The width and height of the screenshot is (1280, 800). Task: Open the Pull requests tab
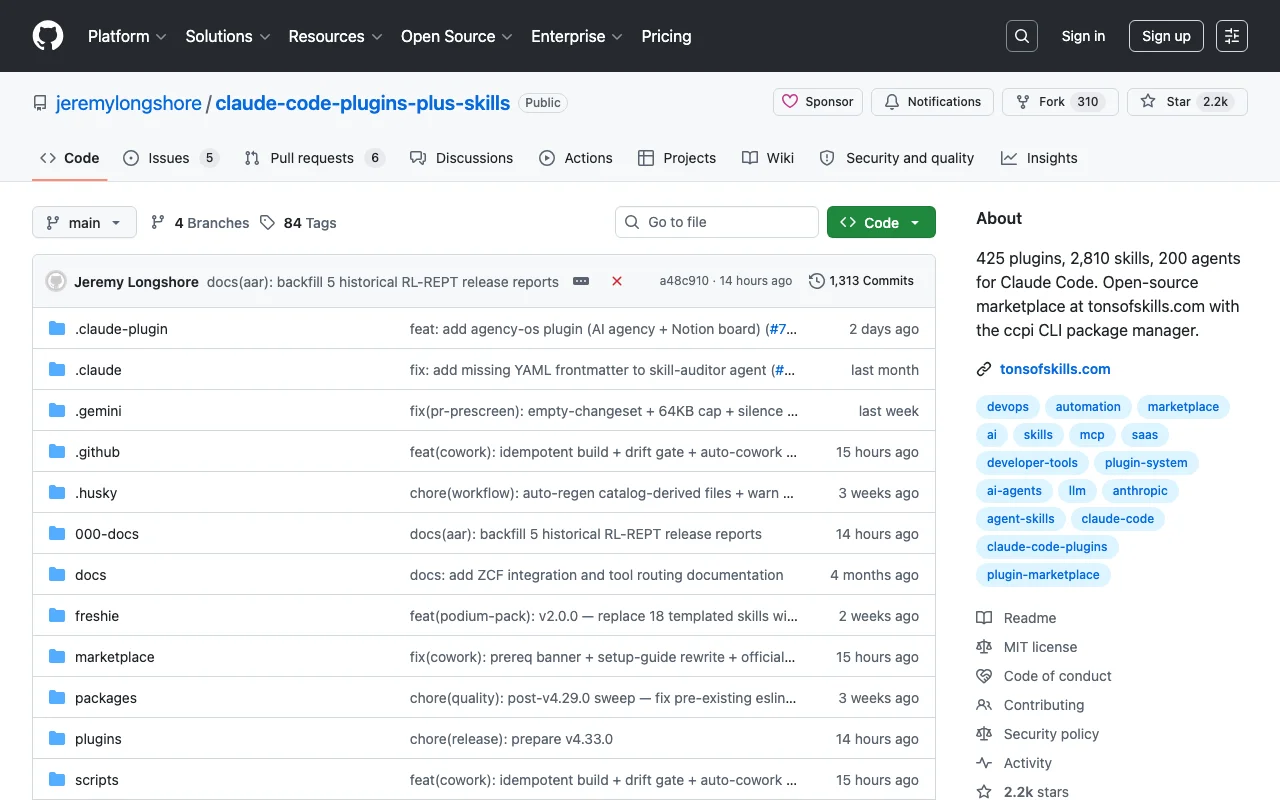314,158
